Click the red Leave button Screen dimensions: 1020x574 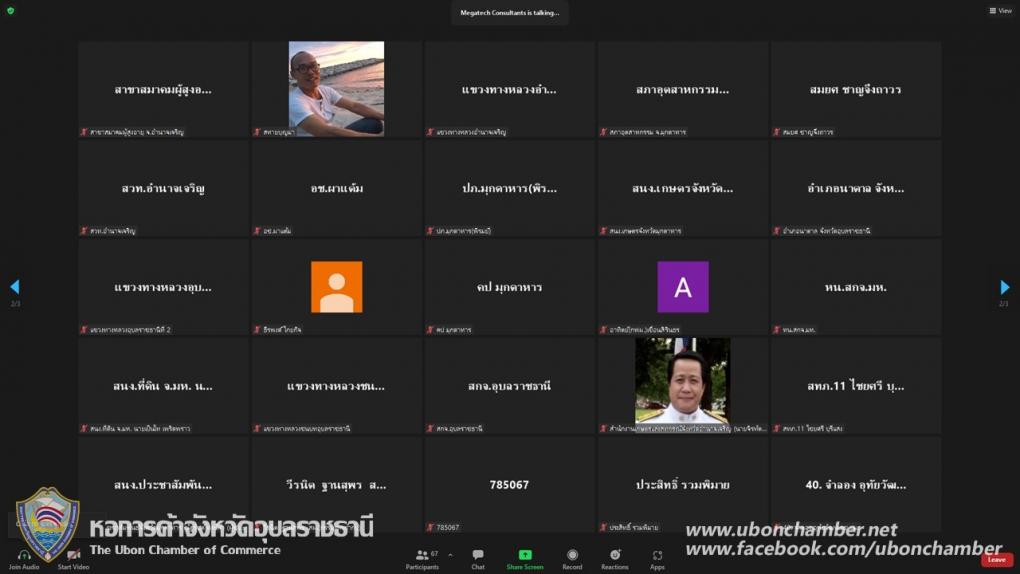[997, 560]
